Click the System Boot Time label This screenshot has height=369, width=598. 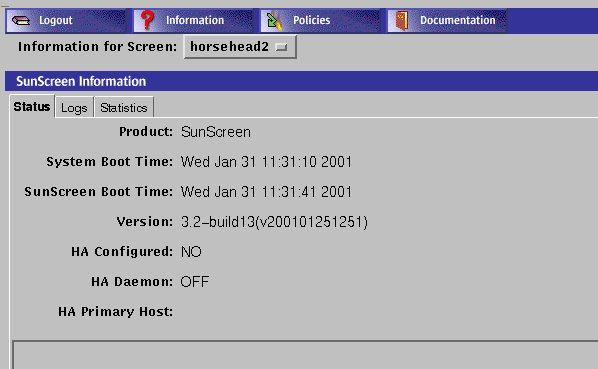coord(110,162)
